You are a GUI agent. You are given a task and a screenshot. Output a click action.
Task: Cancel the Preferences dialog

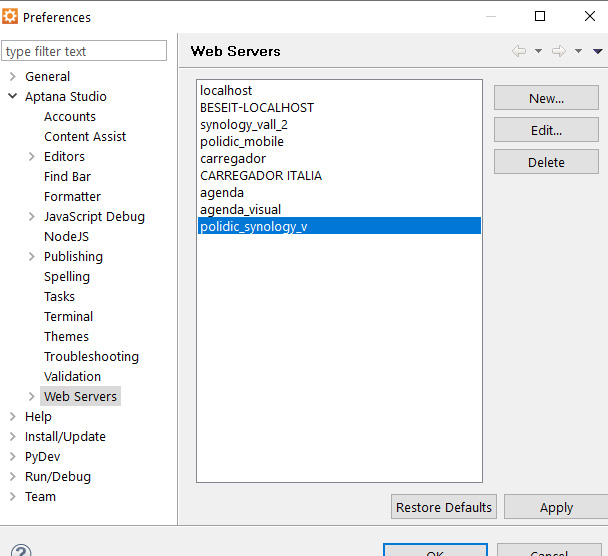coord(549,551)
